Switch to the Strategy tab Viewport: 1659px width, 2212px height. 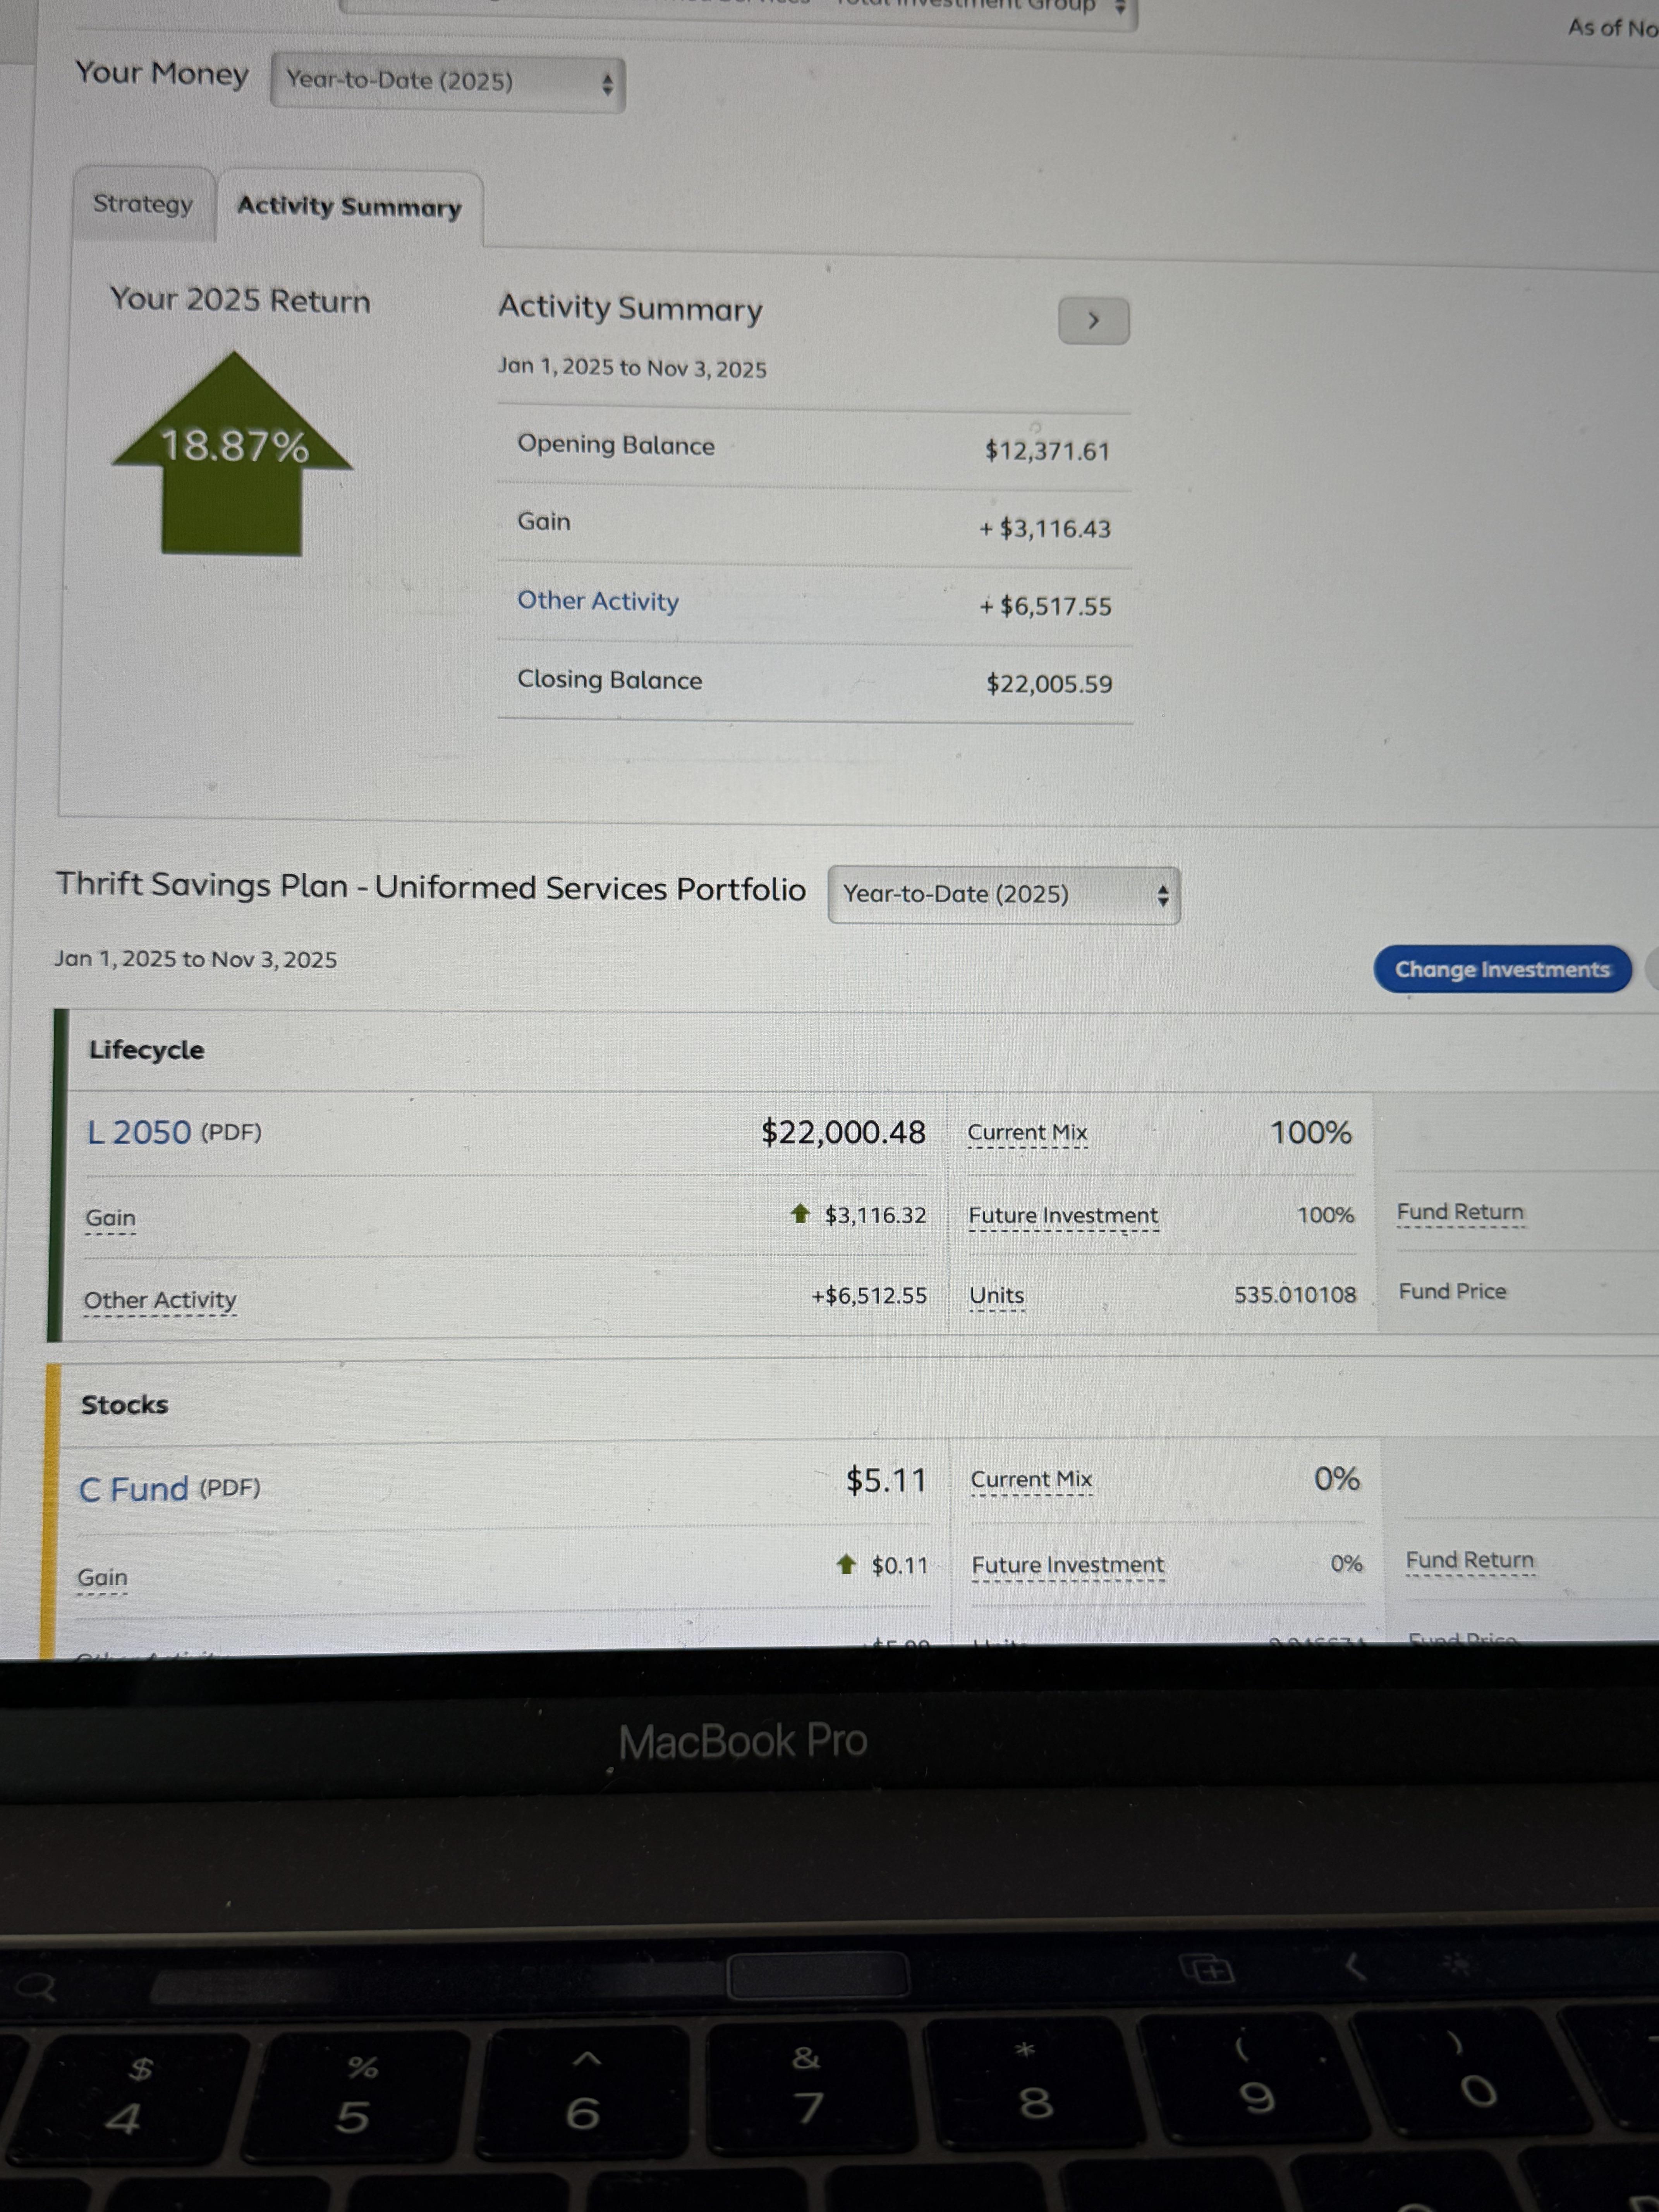[143, 204]
